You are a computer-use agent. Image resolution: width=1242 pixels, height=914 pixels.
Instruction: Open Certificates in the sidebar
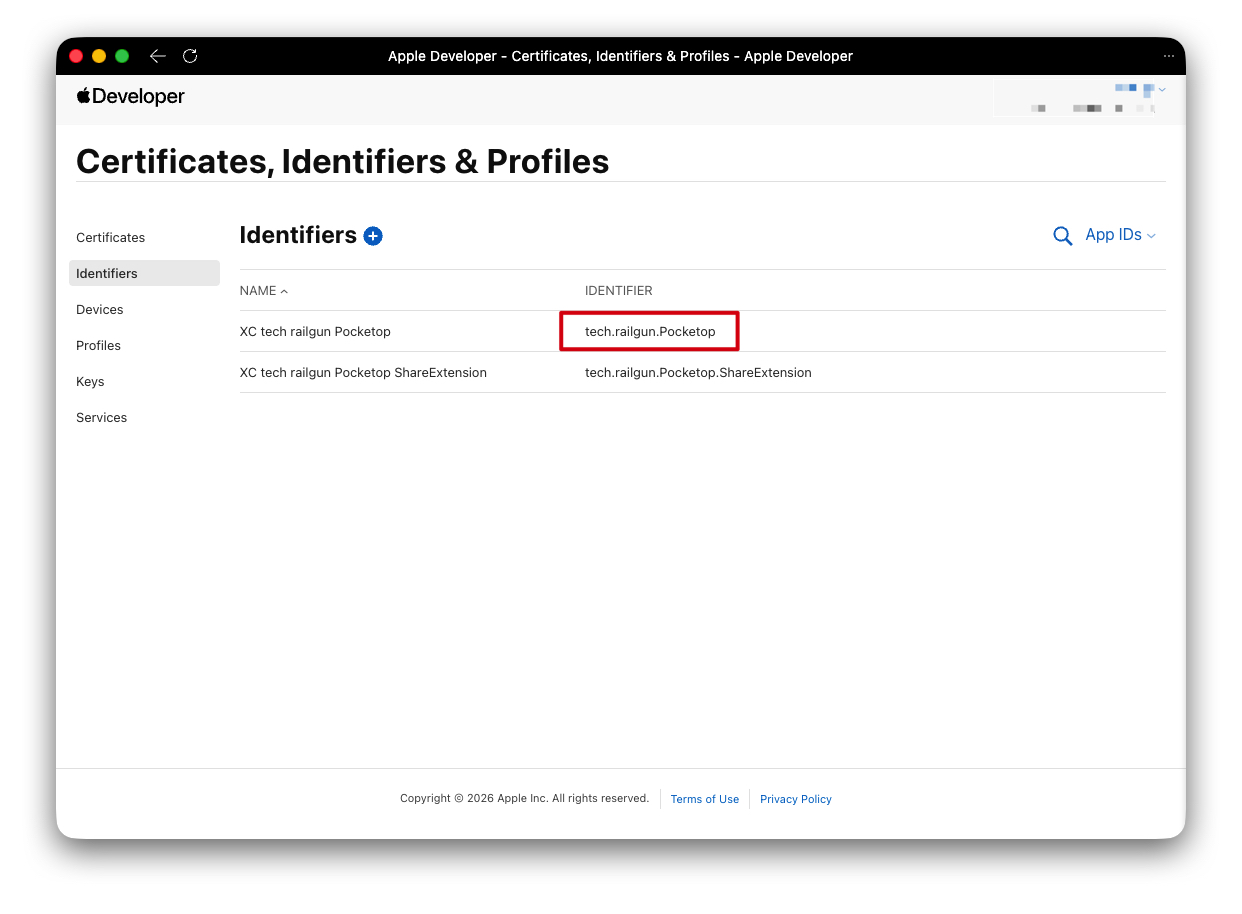pyautogui.click(x=111, y=238)
